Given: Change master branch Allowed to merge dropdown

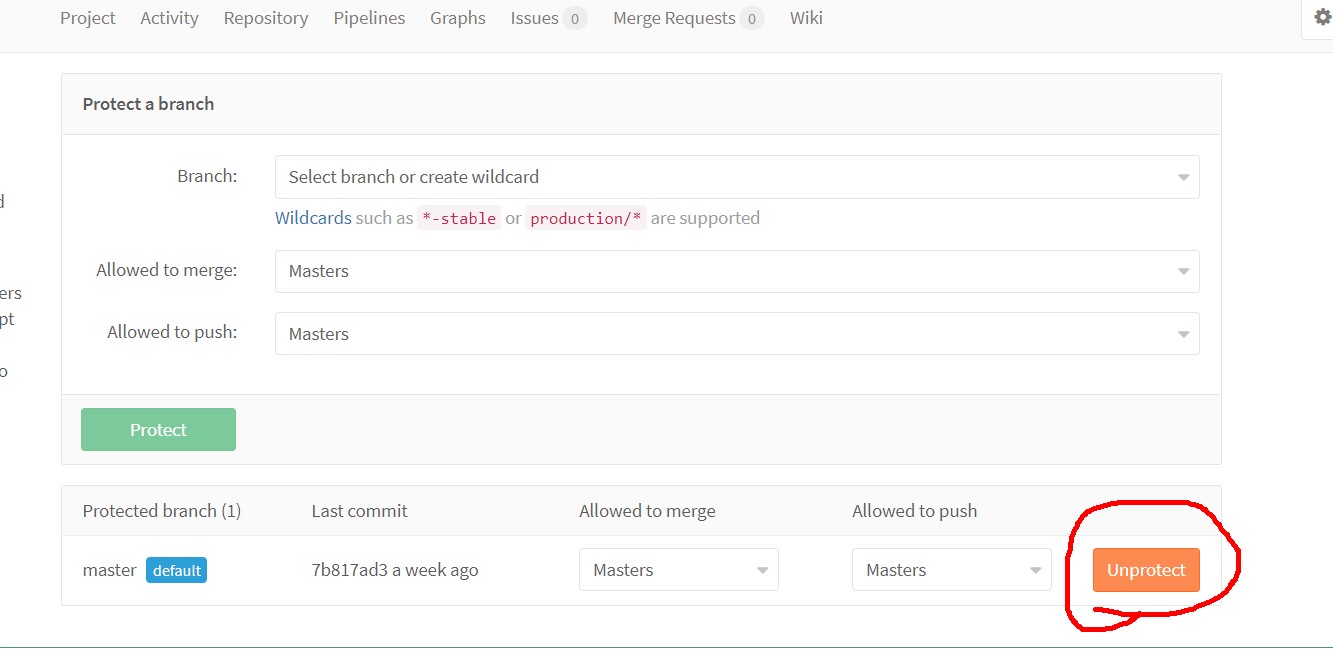Looking at the screenshot, I should (x=678, y=570).
